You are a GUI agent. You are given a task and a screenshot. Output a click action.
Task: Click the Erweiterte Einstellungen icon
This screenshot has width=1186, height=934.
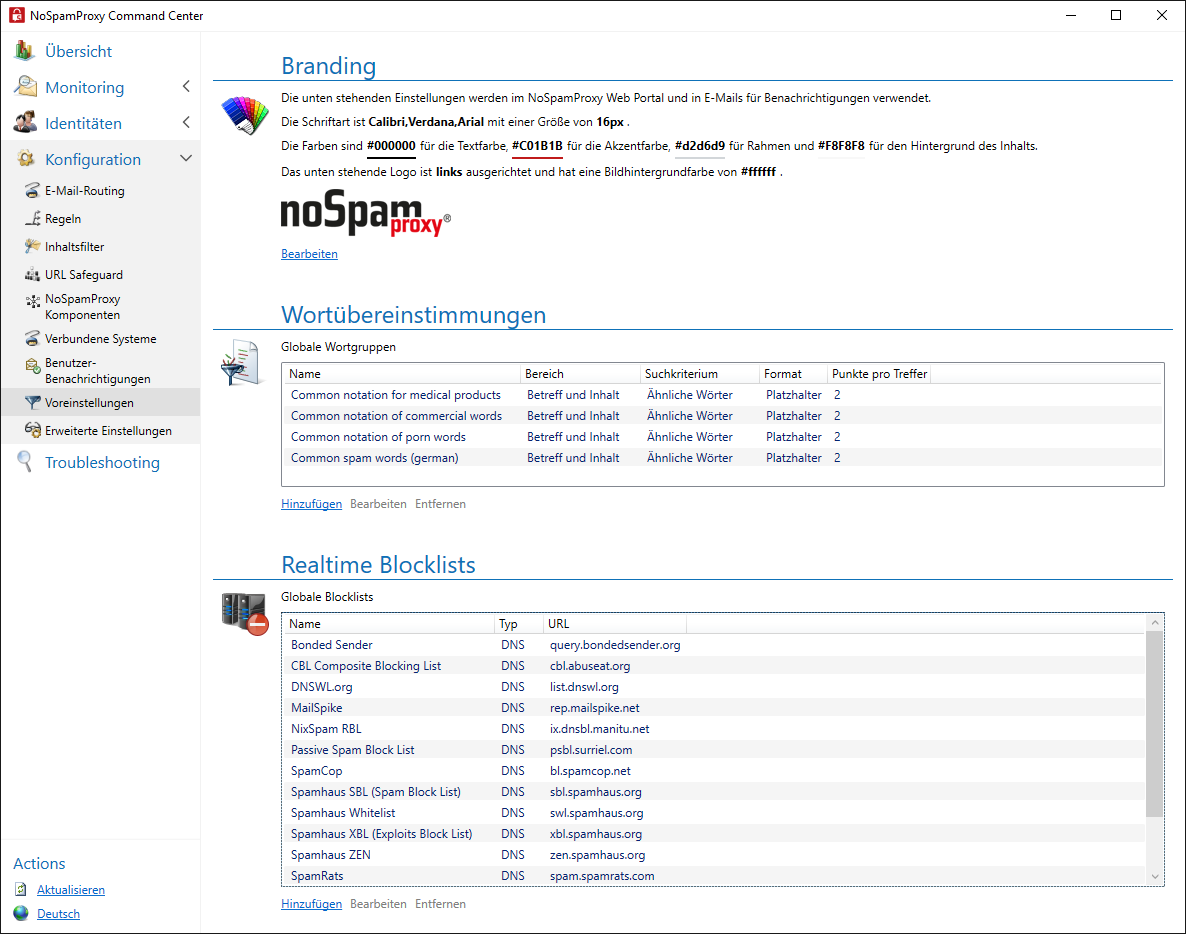[33, 430]
